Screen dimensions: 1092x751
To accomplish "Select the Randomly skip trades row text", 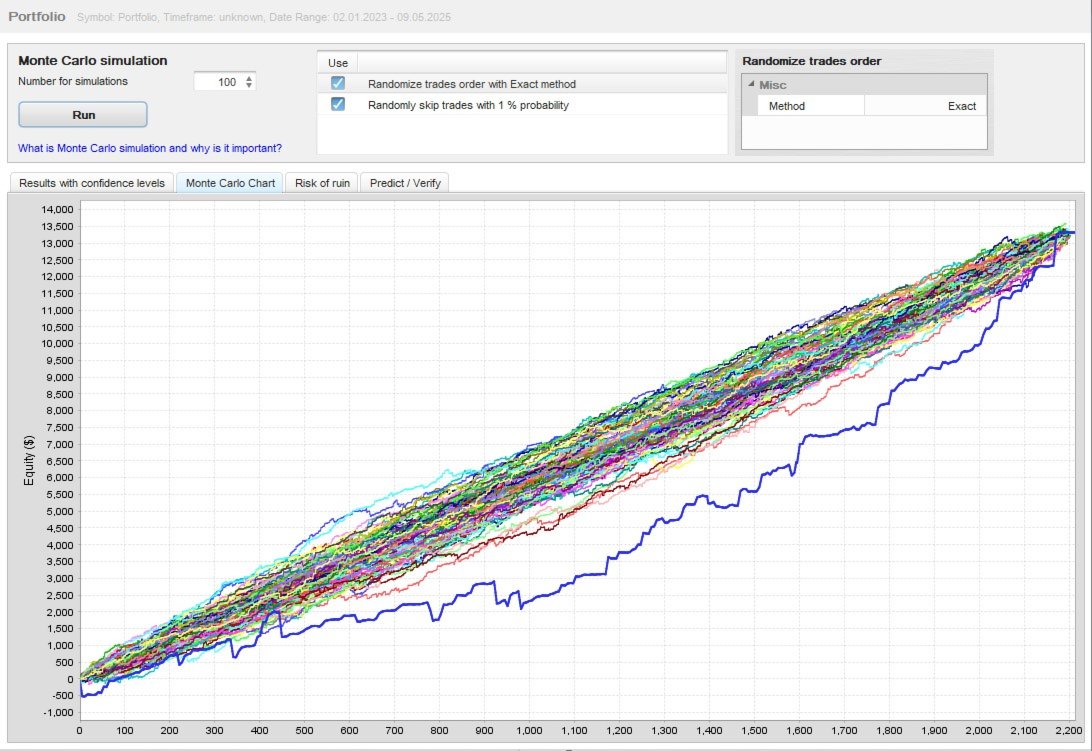I will click(468, 105).
